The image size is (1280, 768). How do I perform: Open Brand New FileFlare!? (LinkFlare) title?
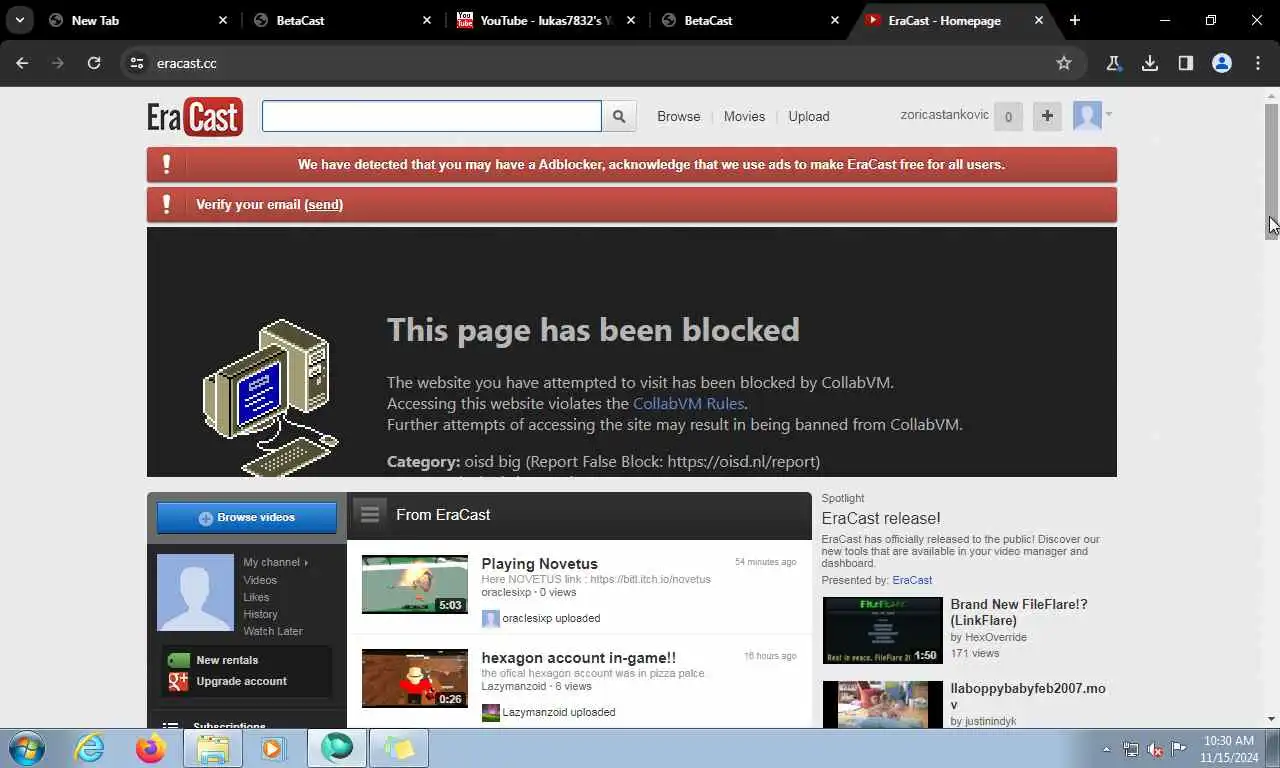(1018, 612)
